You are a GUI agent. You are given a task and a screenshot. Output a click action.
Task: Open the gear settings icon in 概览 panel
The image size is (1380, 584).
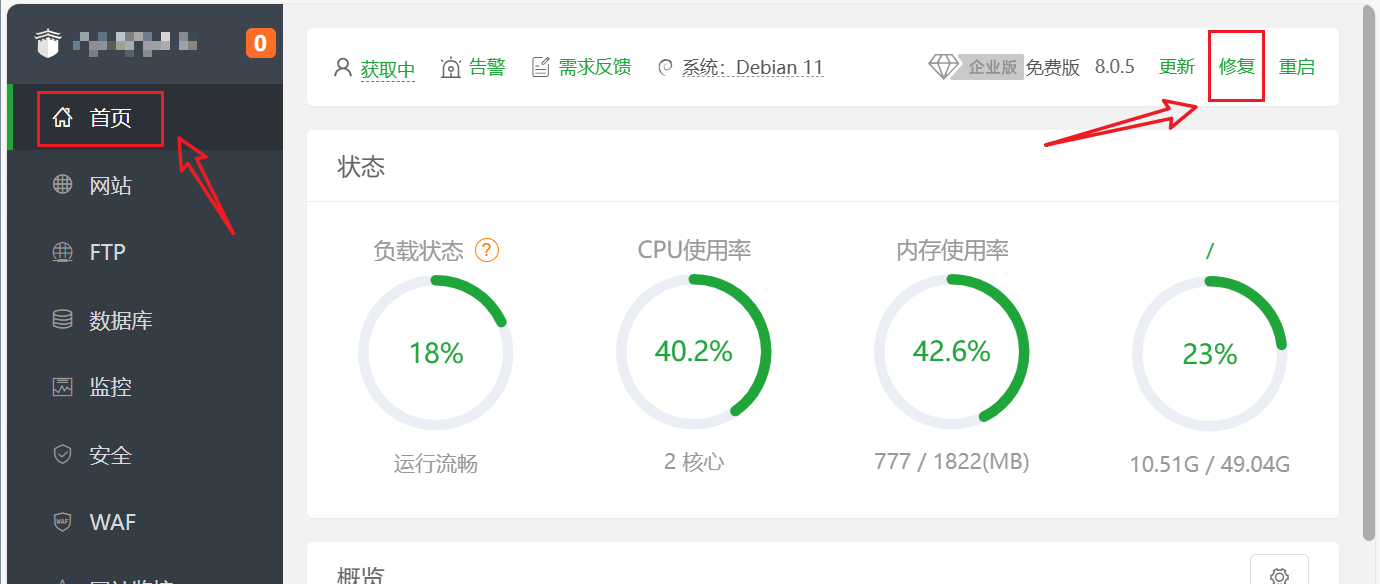(1279, 574)
